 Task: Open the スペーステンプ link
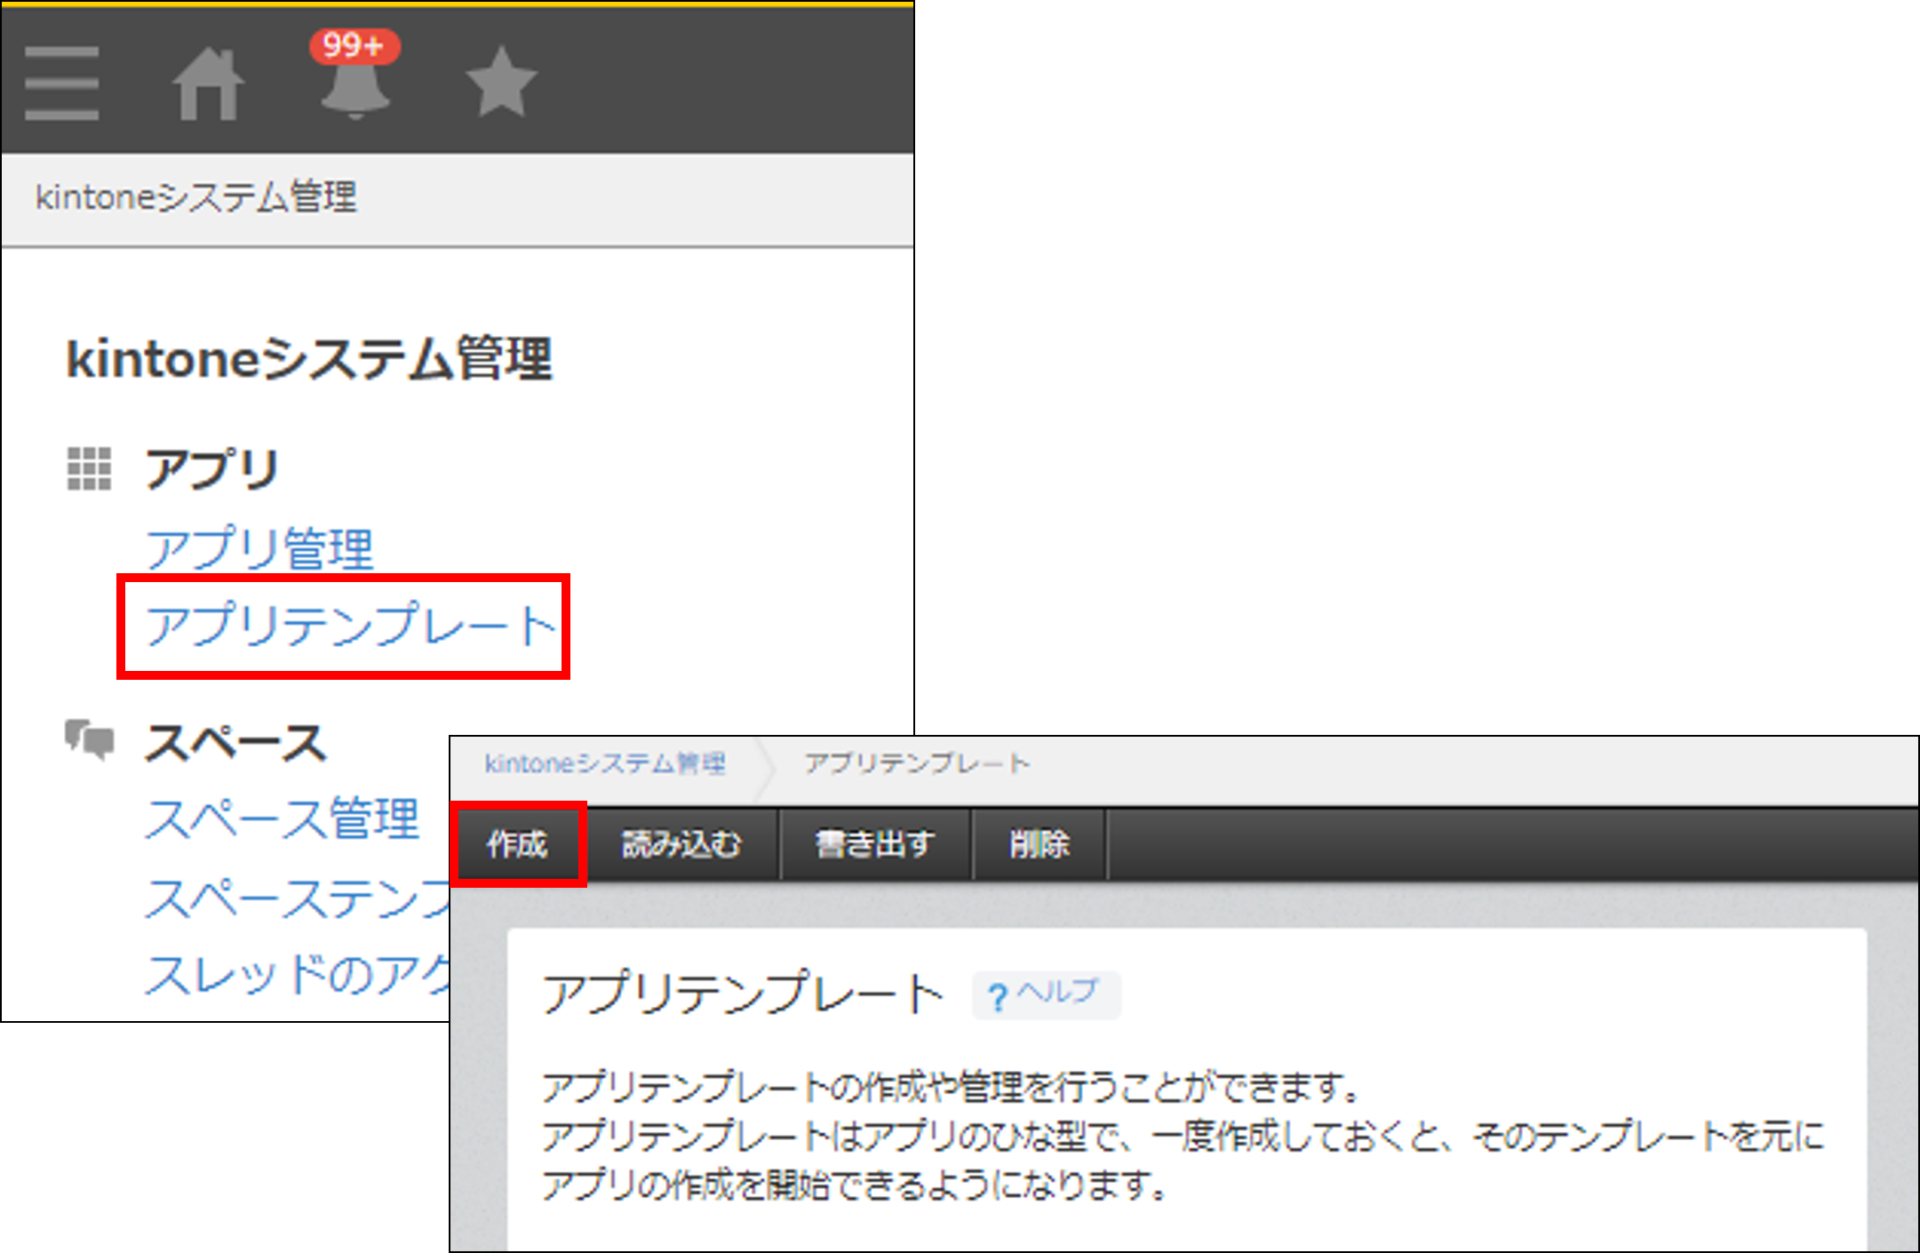click(x=299, y=898)
